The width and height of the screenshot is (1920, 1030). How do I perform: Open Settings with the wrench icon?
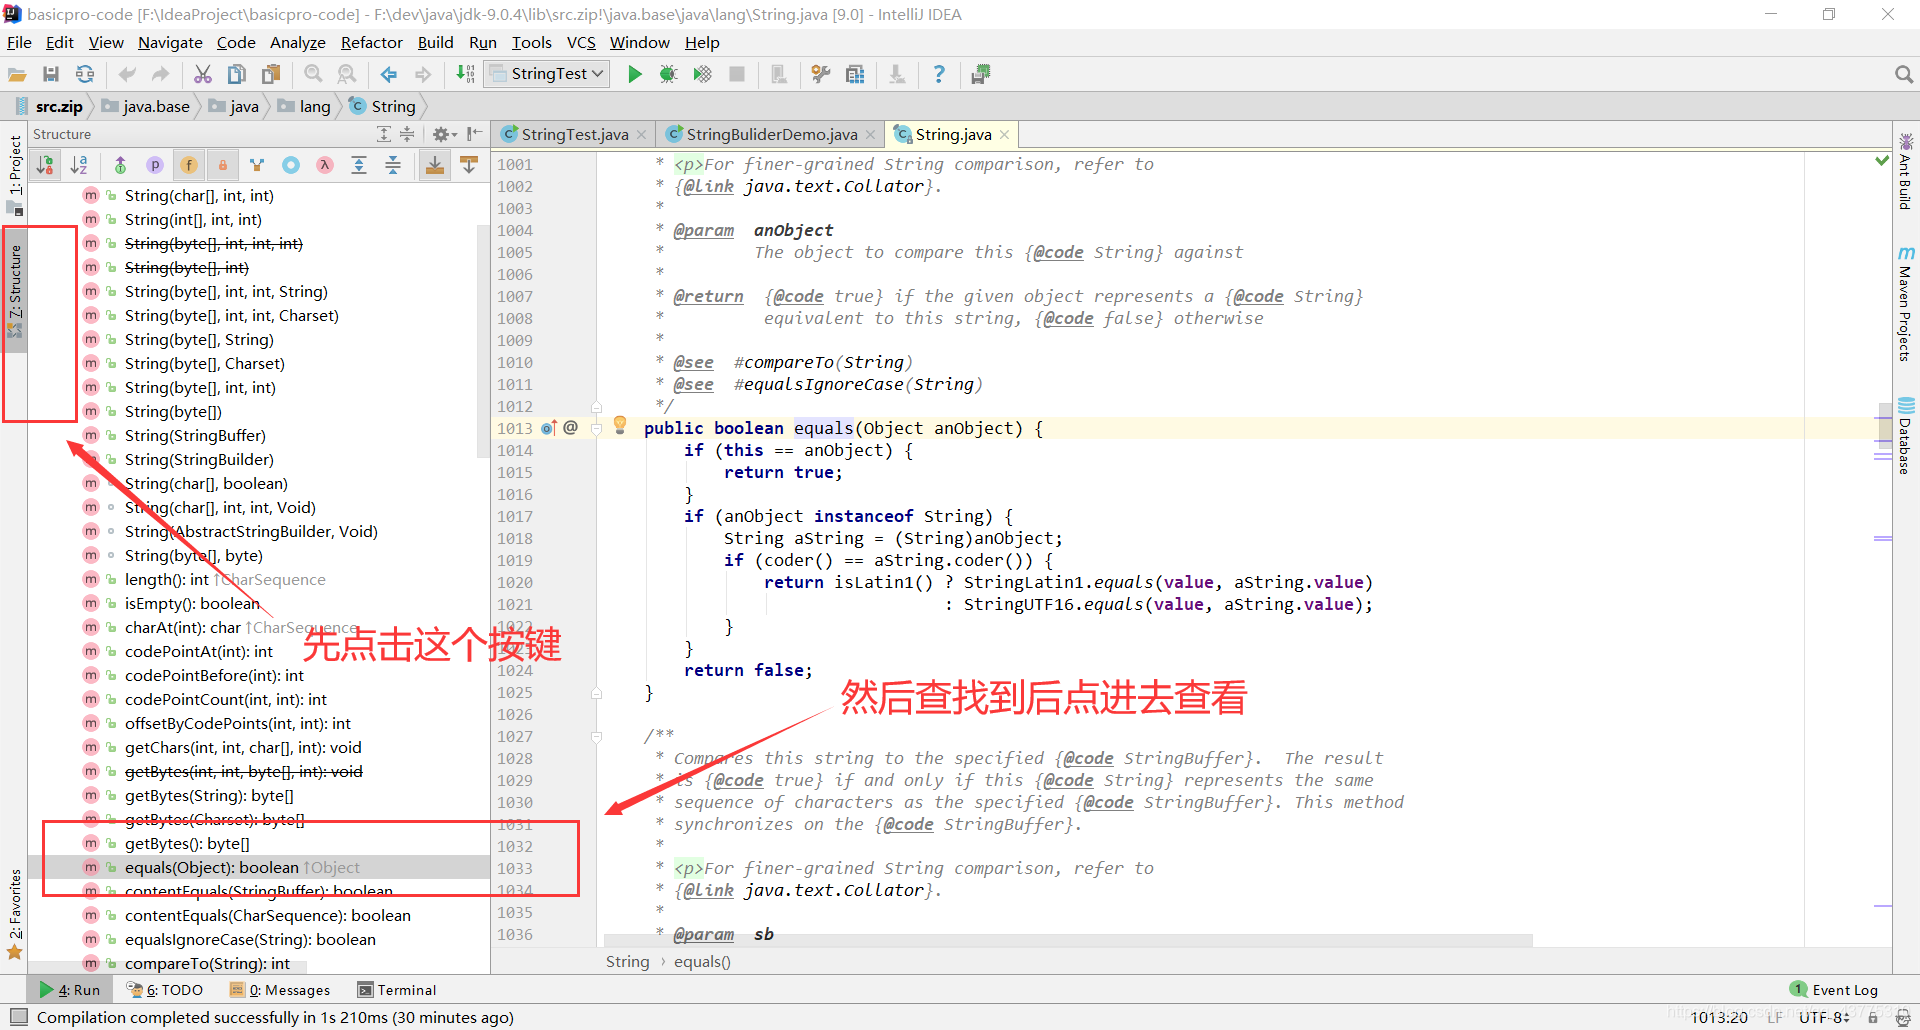pos(821,74)
